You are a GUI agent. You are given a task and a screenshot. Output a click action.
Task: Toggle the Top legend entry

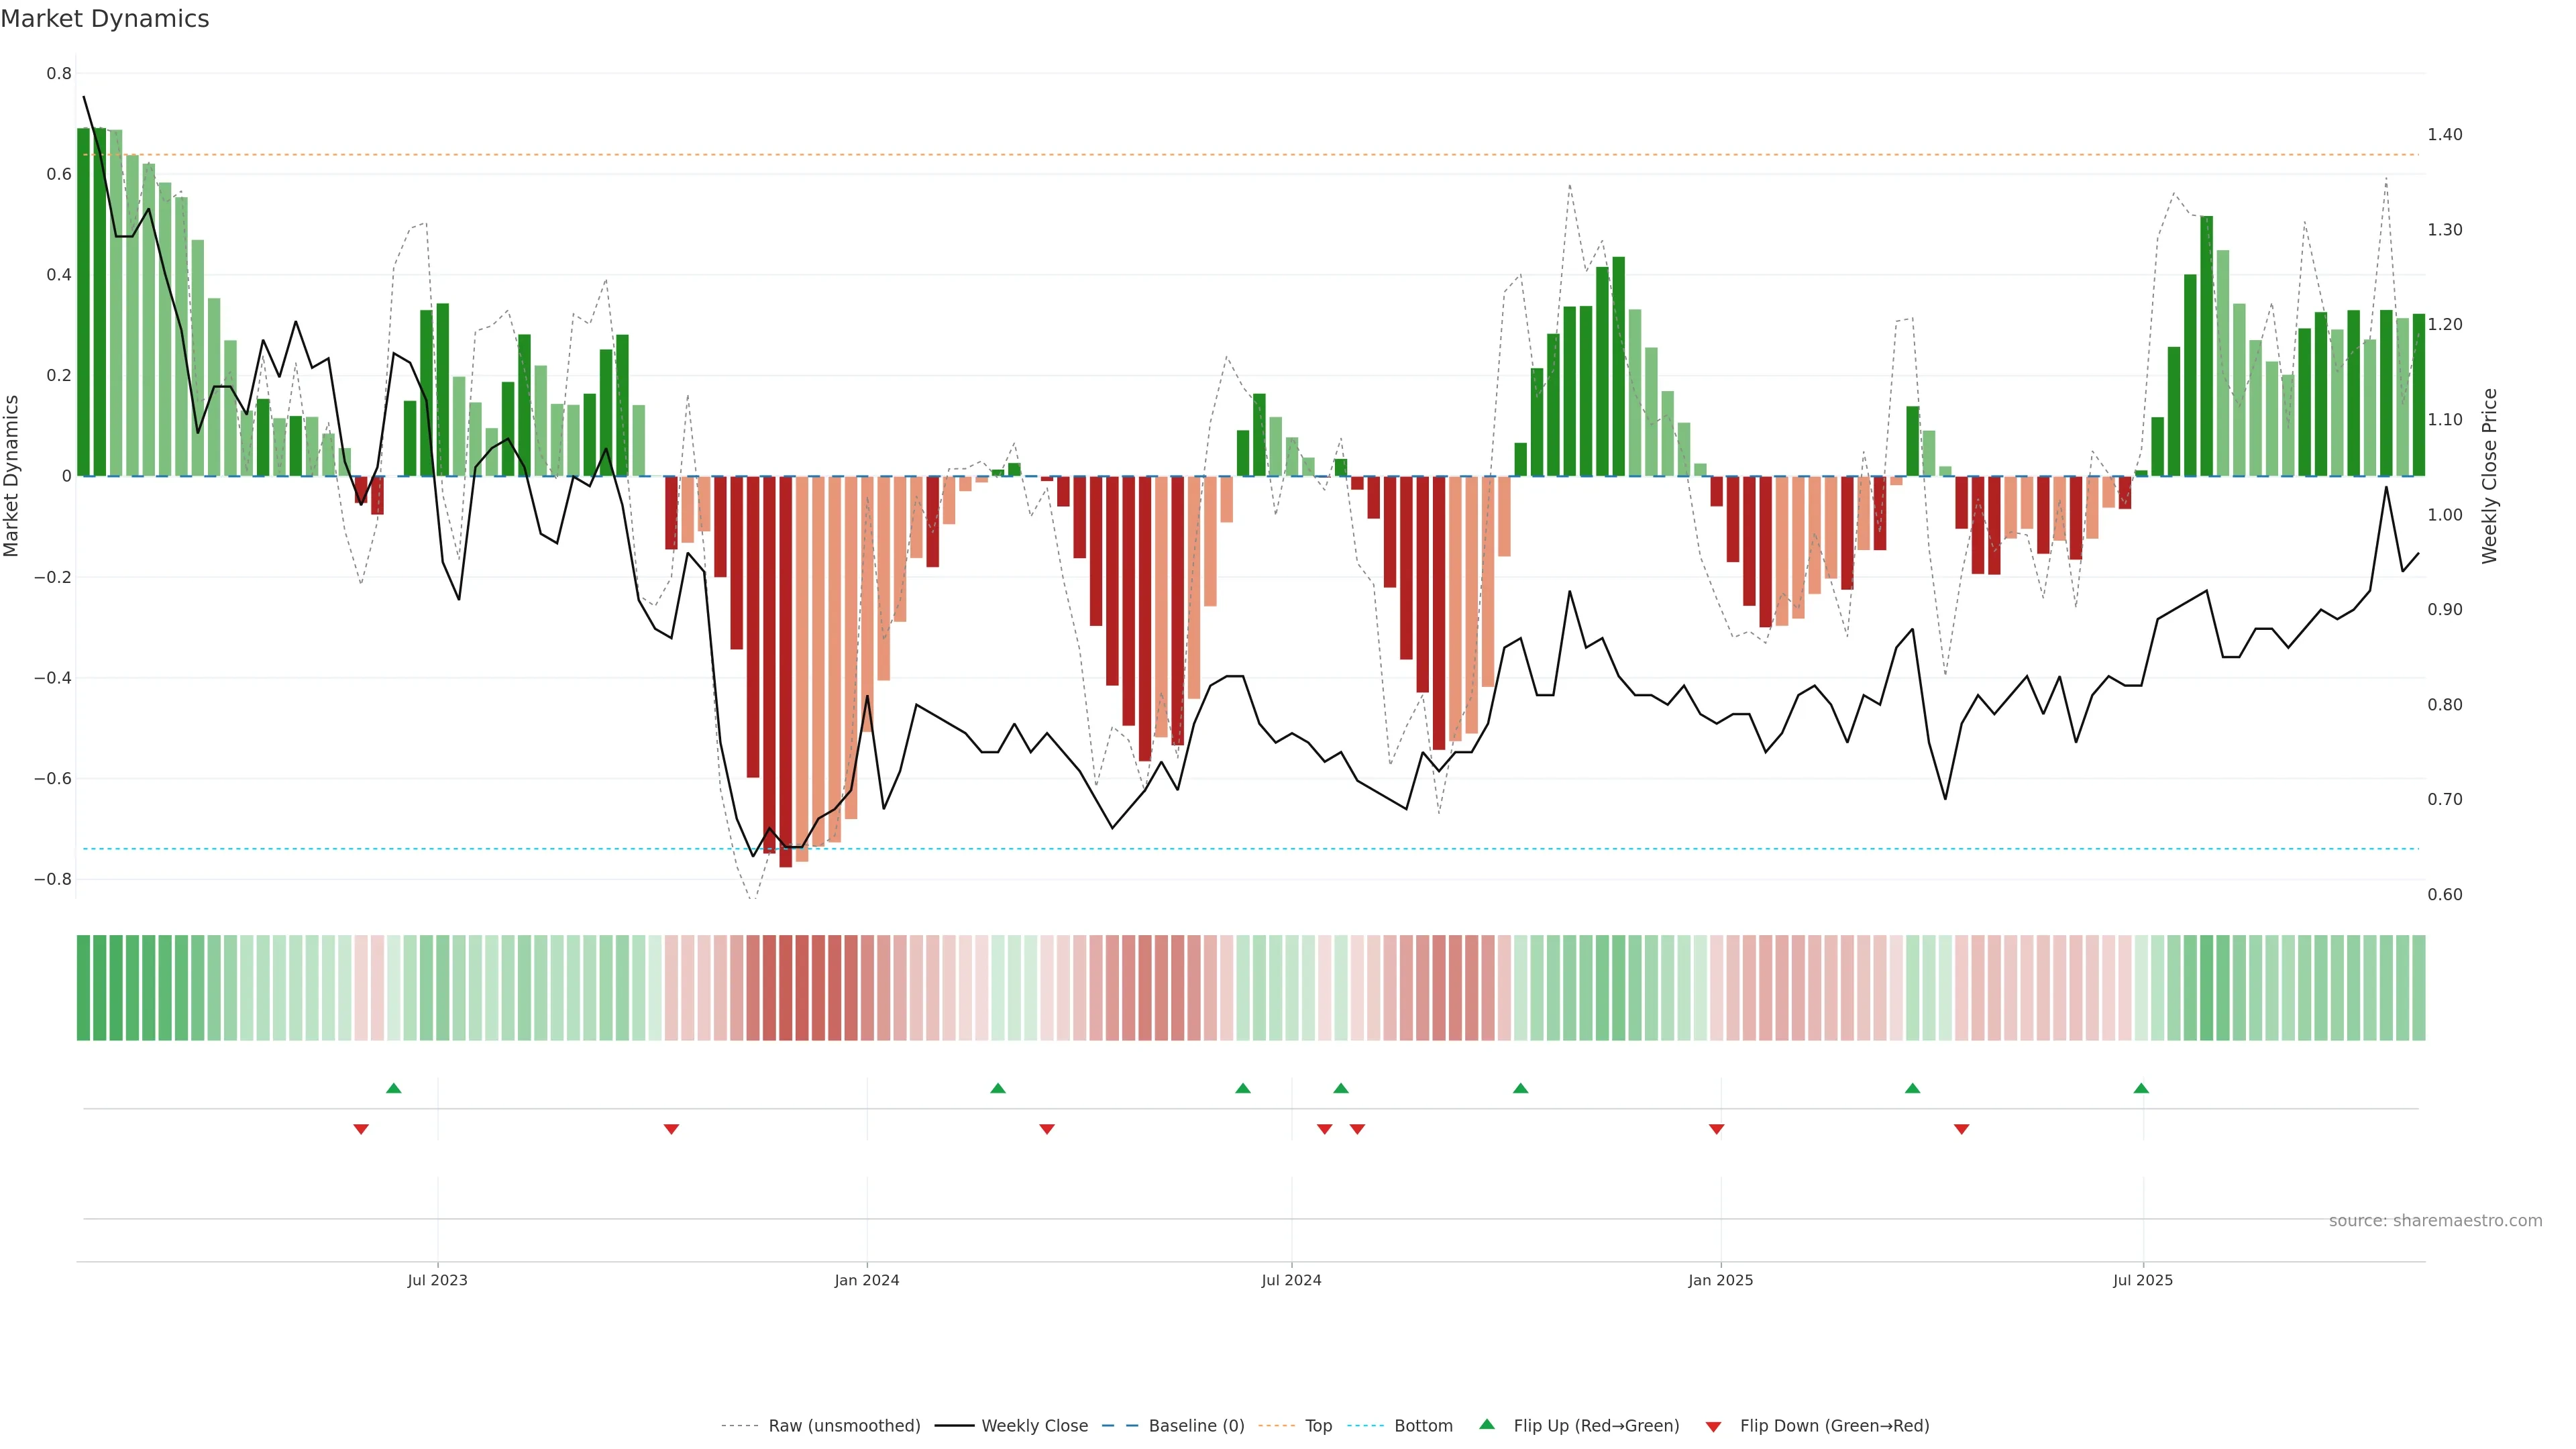pyautogui.click(x=1318, y=1426)
